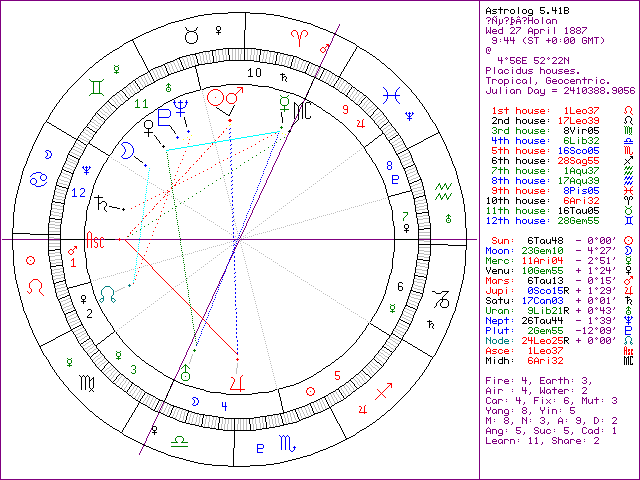Click the green Uranus glyph inside the wheel

pyautogui.click(x=186, y=373)
